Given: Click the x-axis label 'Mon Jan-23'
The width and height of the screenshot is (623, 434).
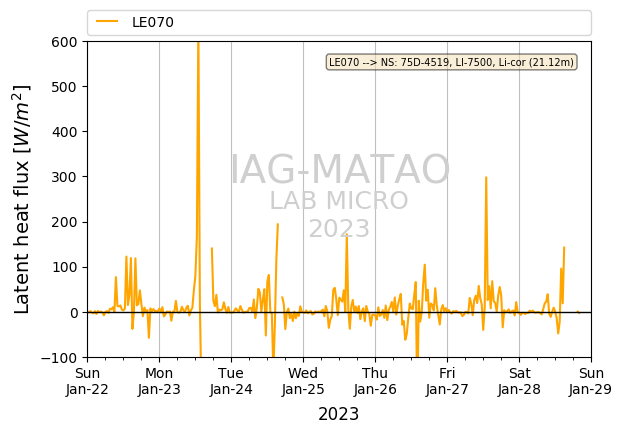Looking at the screenshot, I should (x=159, y=381).
